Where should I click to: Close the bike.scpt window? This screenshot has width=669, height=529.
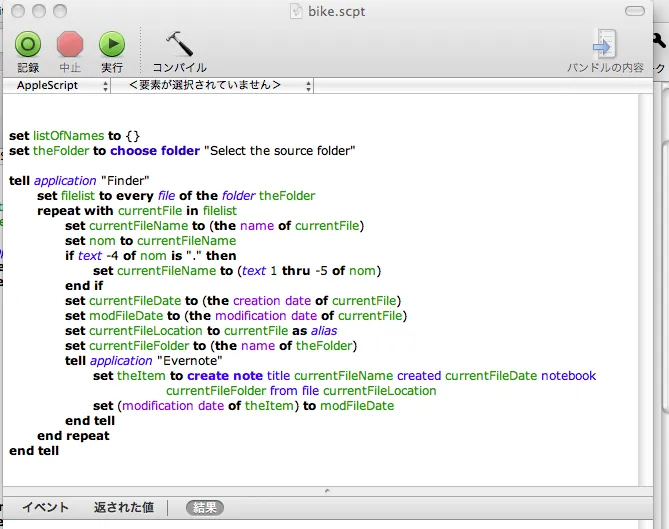pos(16,11)
